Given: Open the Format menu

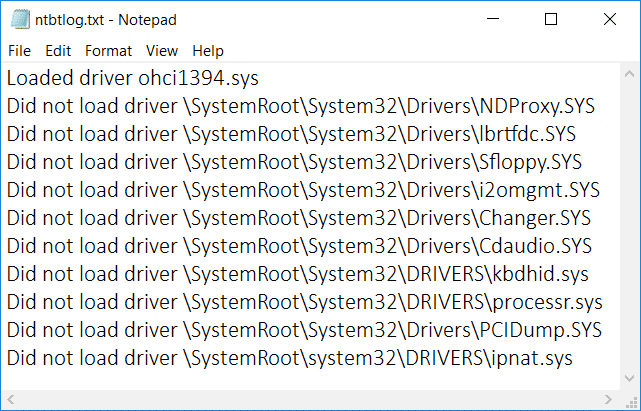Looking at the screenshot, I should point(108,50).
